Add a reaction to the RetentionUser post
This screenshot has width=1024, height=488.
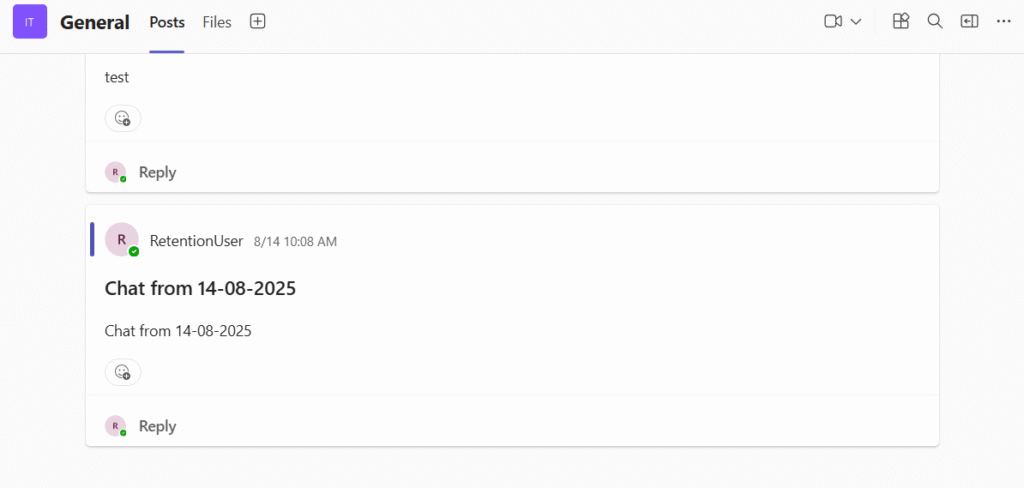(x=123, y=372)
